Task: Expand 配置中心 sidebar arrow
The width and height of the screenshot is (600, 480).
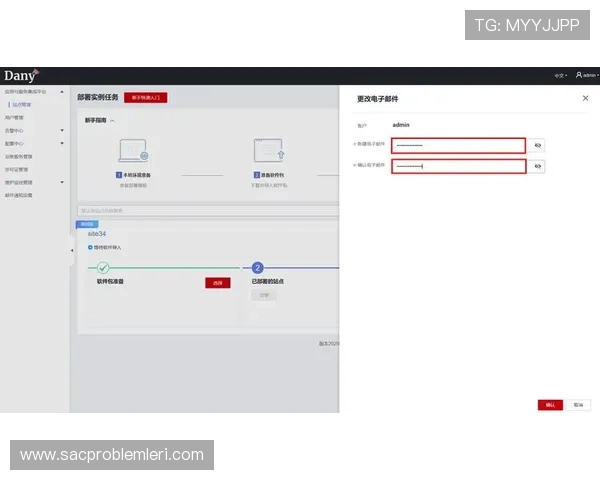Action: [x=62, y=144]
